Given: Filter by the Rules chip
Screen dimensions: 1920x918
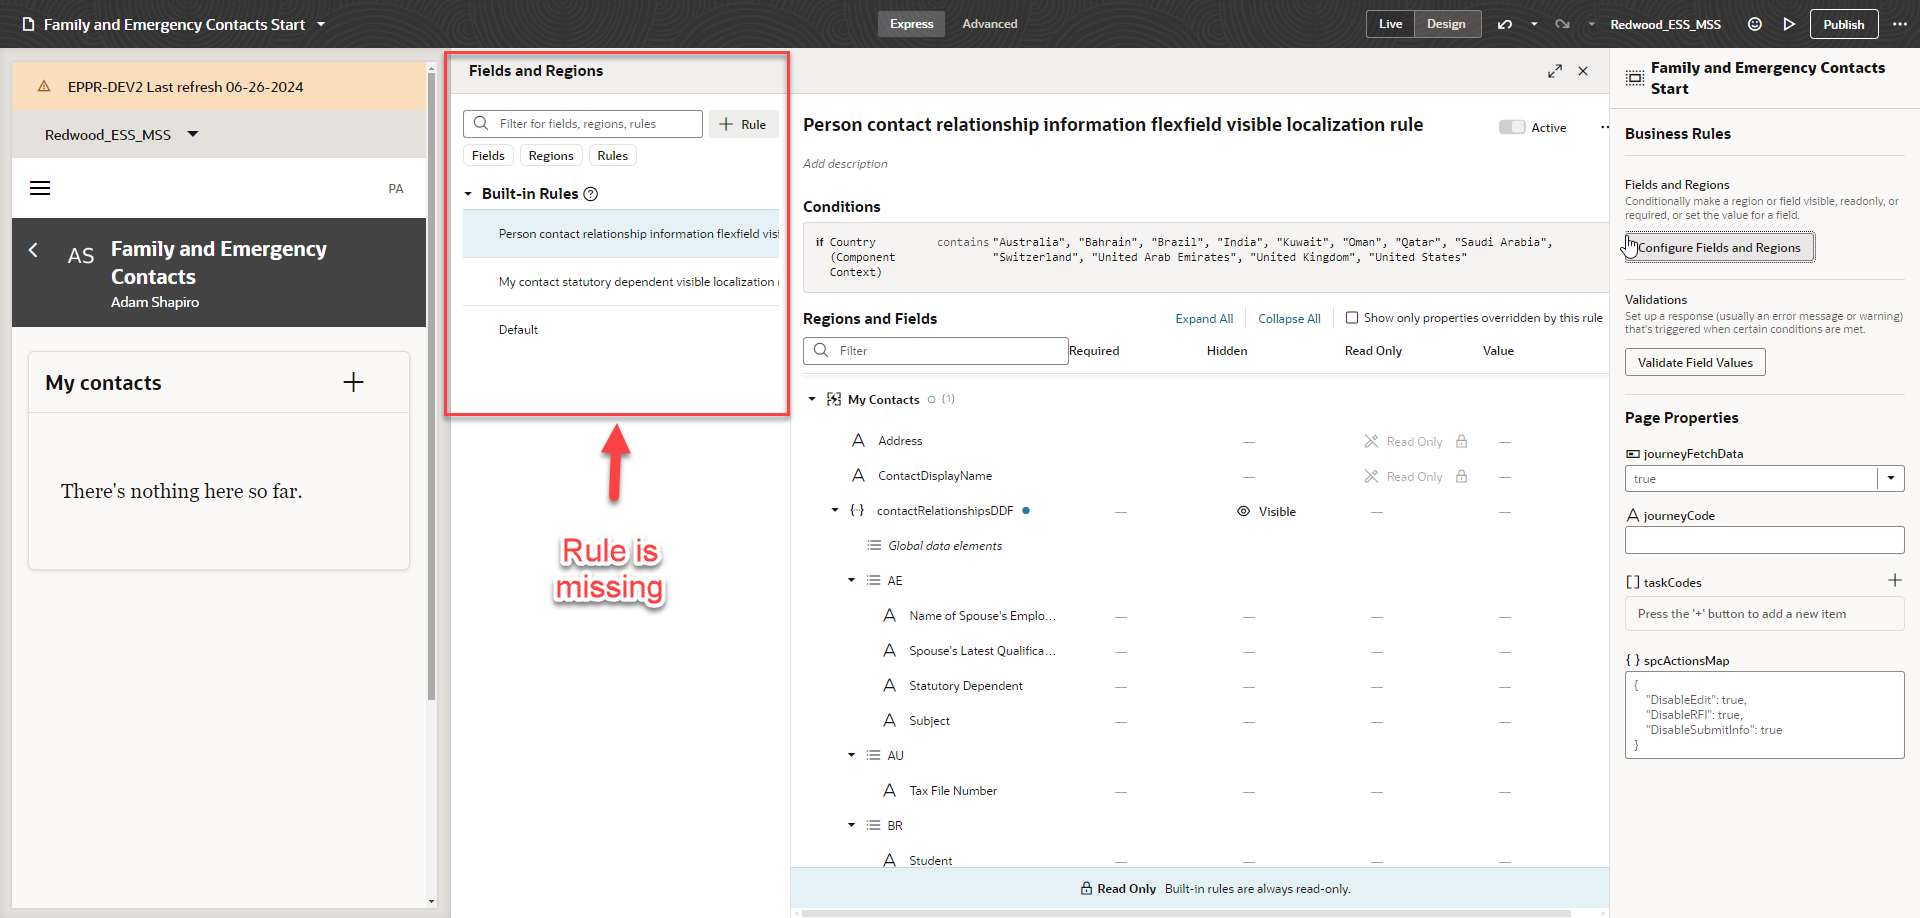Looking at the screenshot, I should [x=613, y=155].
